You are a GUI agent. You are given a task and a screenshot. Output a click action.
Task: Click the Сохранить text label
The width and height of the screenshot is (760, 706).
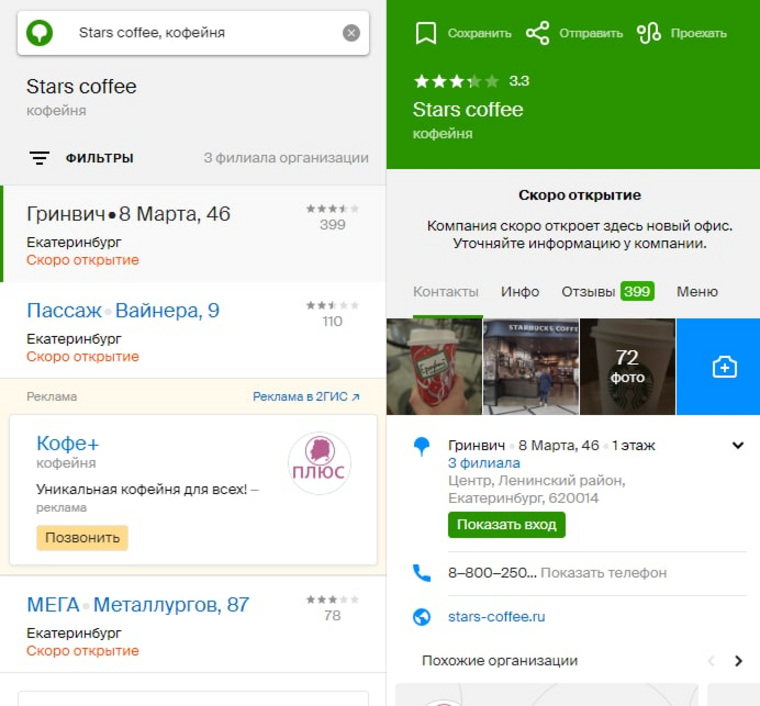479,33
